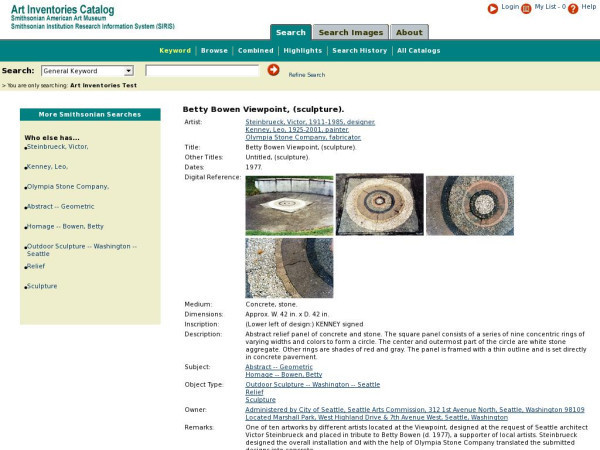Open the About tab
Screen dimensions: 600x450
pos(409,32)
